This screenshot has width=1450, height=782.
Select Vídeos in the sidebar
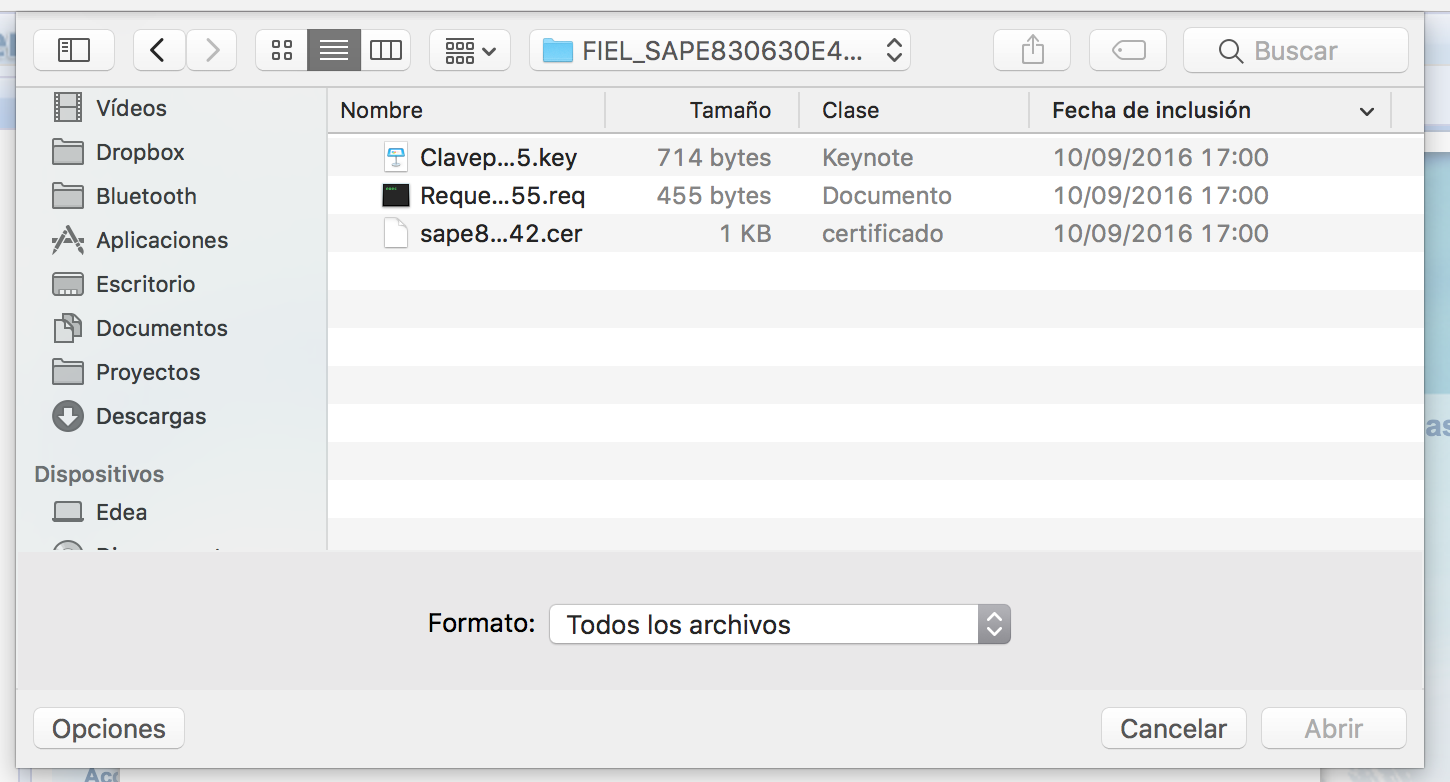(130, 108)
